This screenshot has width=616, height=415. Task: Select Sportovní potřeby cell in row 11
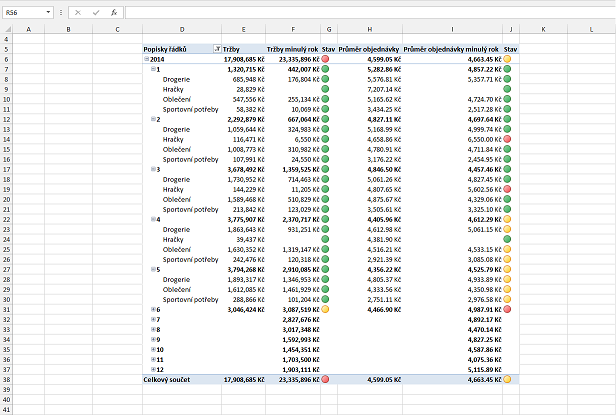182,109
